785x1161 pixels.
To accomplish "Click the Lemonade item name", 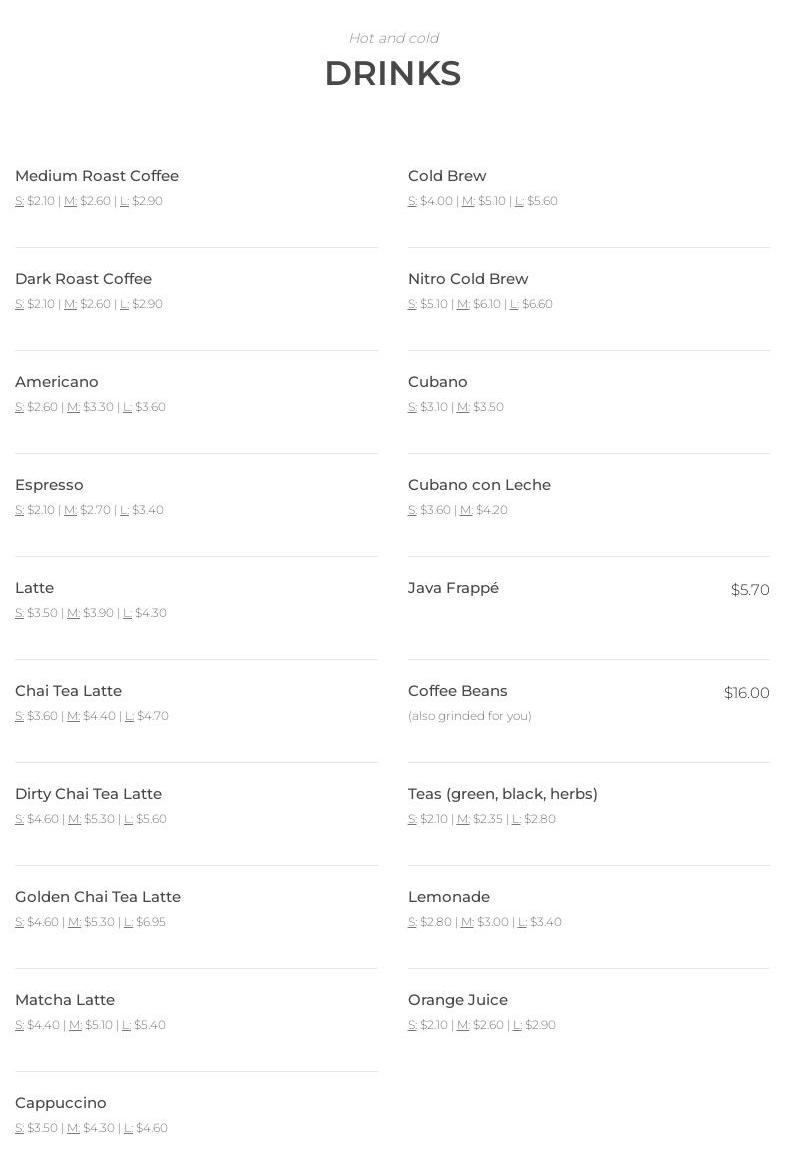I will [x=449, y=897].
